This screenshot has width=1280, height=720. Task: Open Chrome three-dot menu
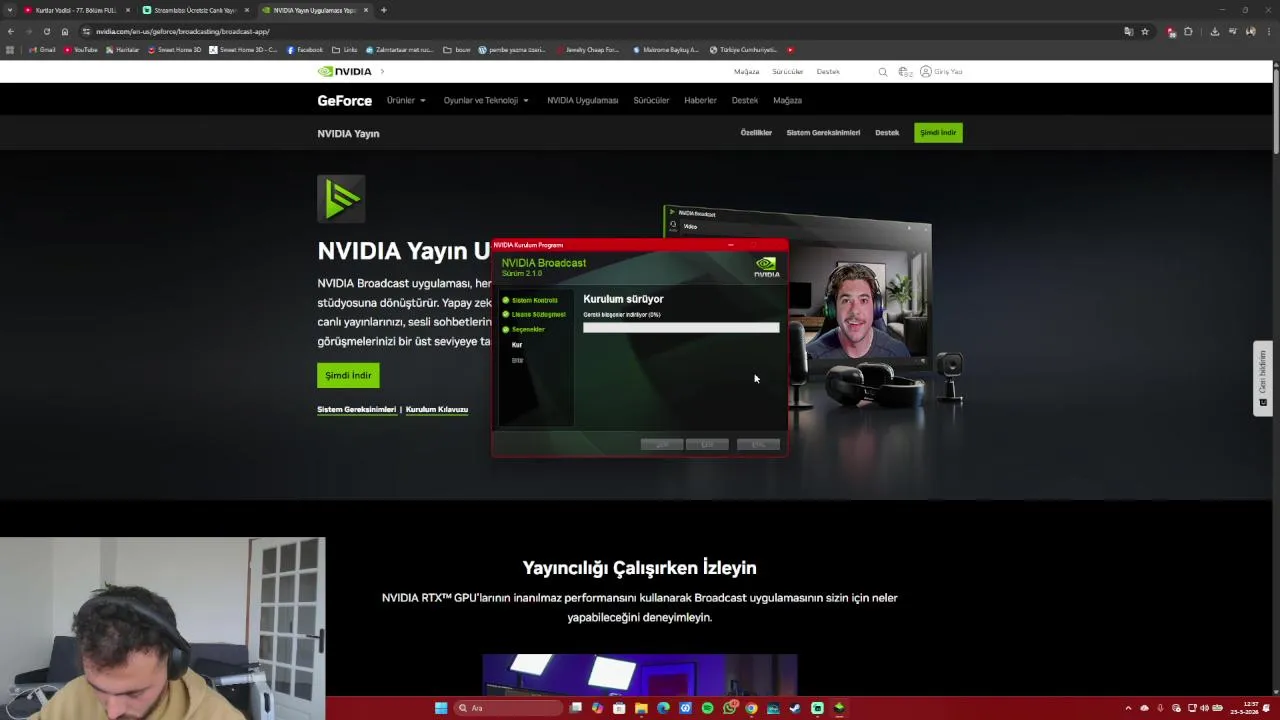point(1268,31)
